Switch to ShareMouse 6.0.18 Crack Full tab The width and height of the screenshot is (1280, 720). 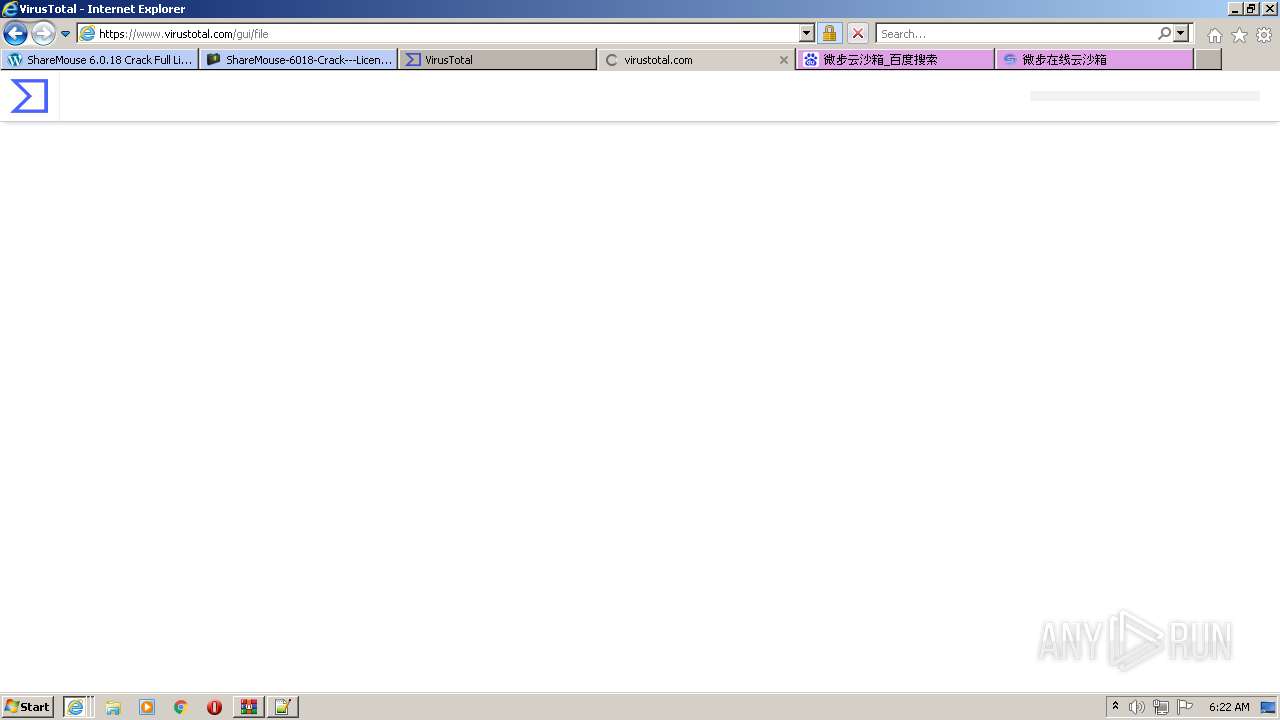pos(100,59)
